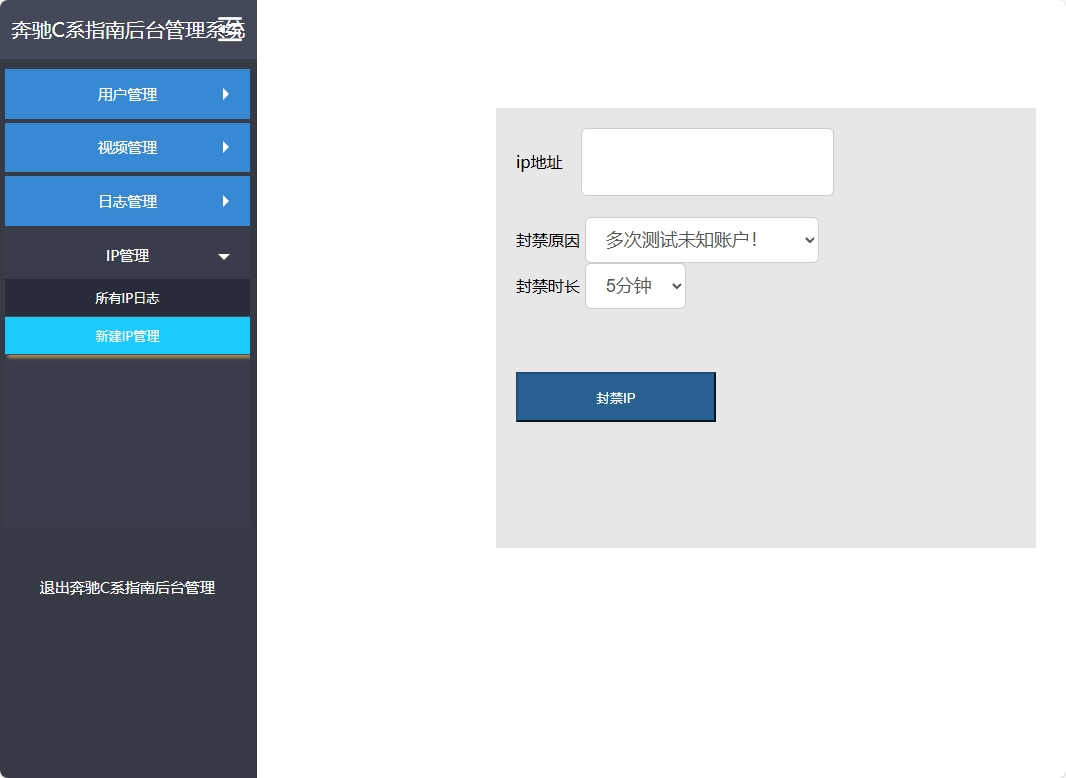
Task: Click the 封禁原因 label next to the selector
Action: tap(547, 240)
